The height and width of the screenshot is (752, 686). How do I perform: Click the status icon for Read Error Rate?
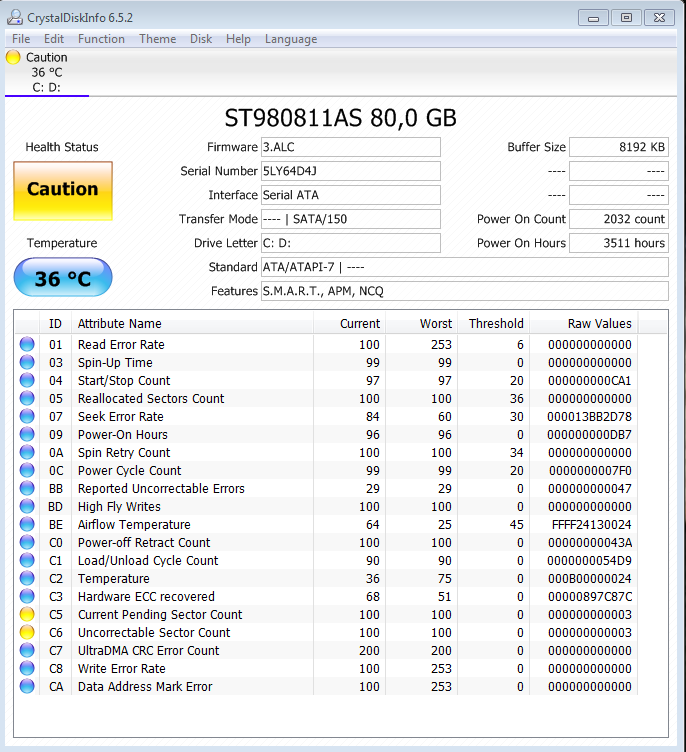[27, 344]
